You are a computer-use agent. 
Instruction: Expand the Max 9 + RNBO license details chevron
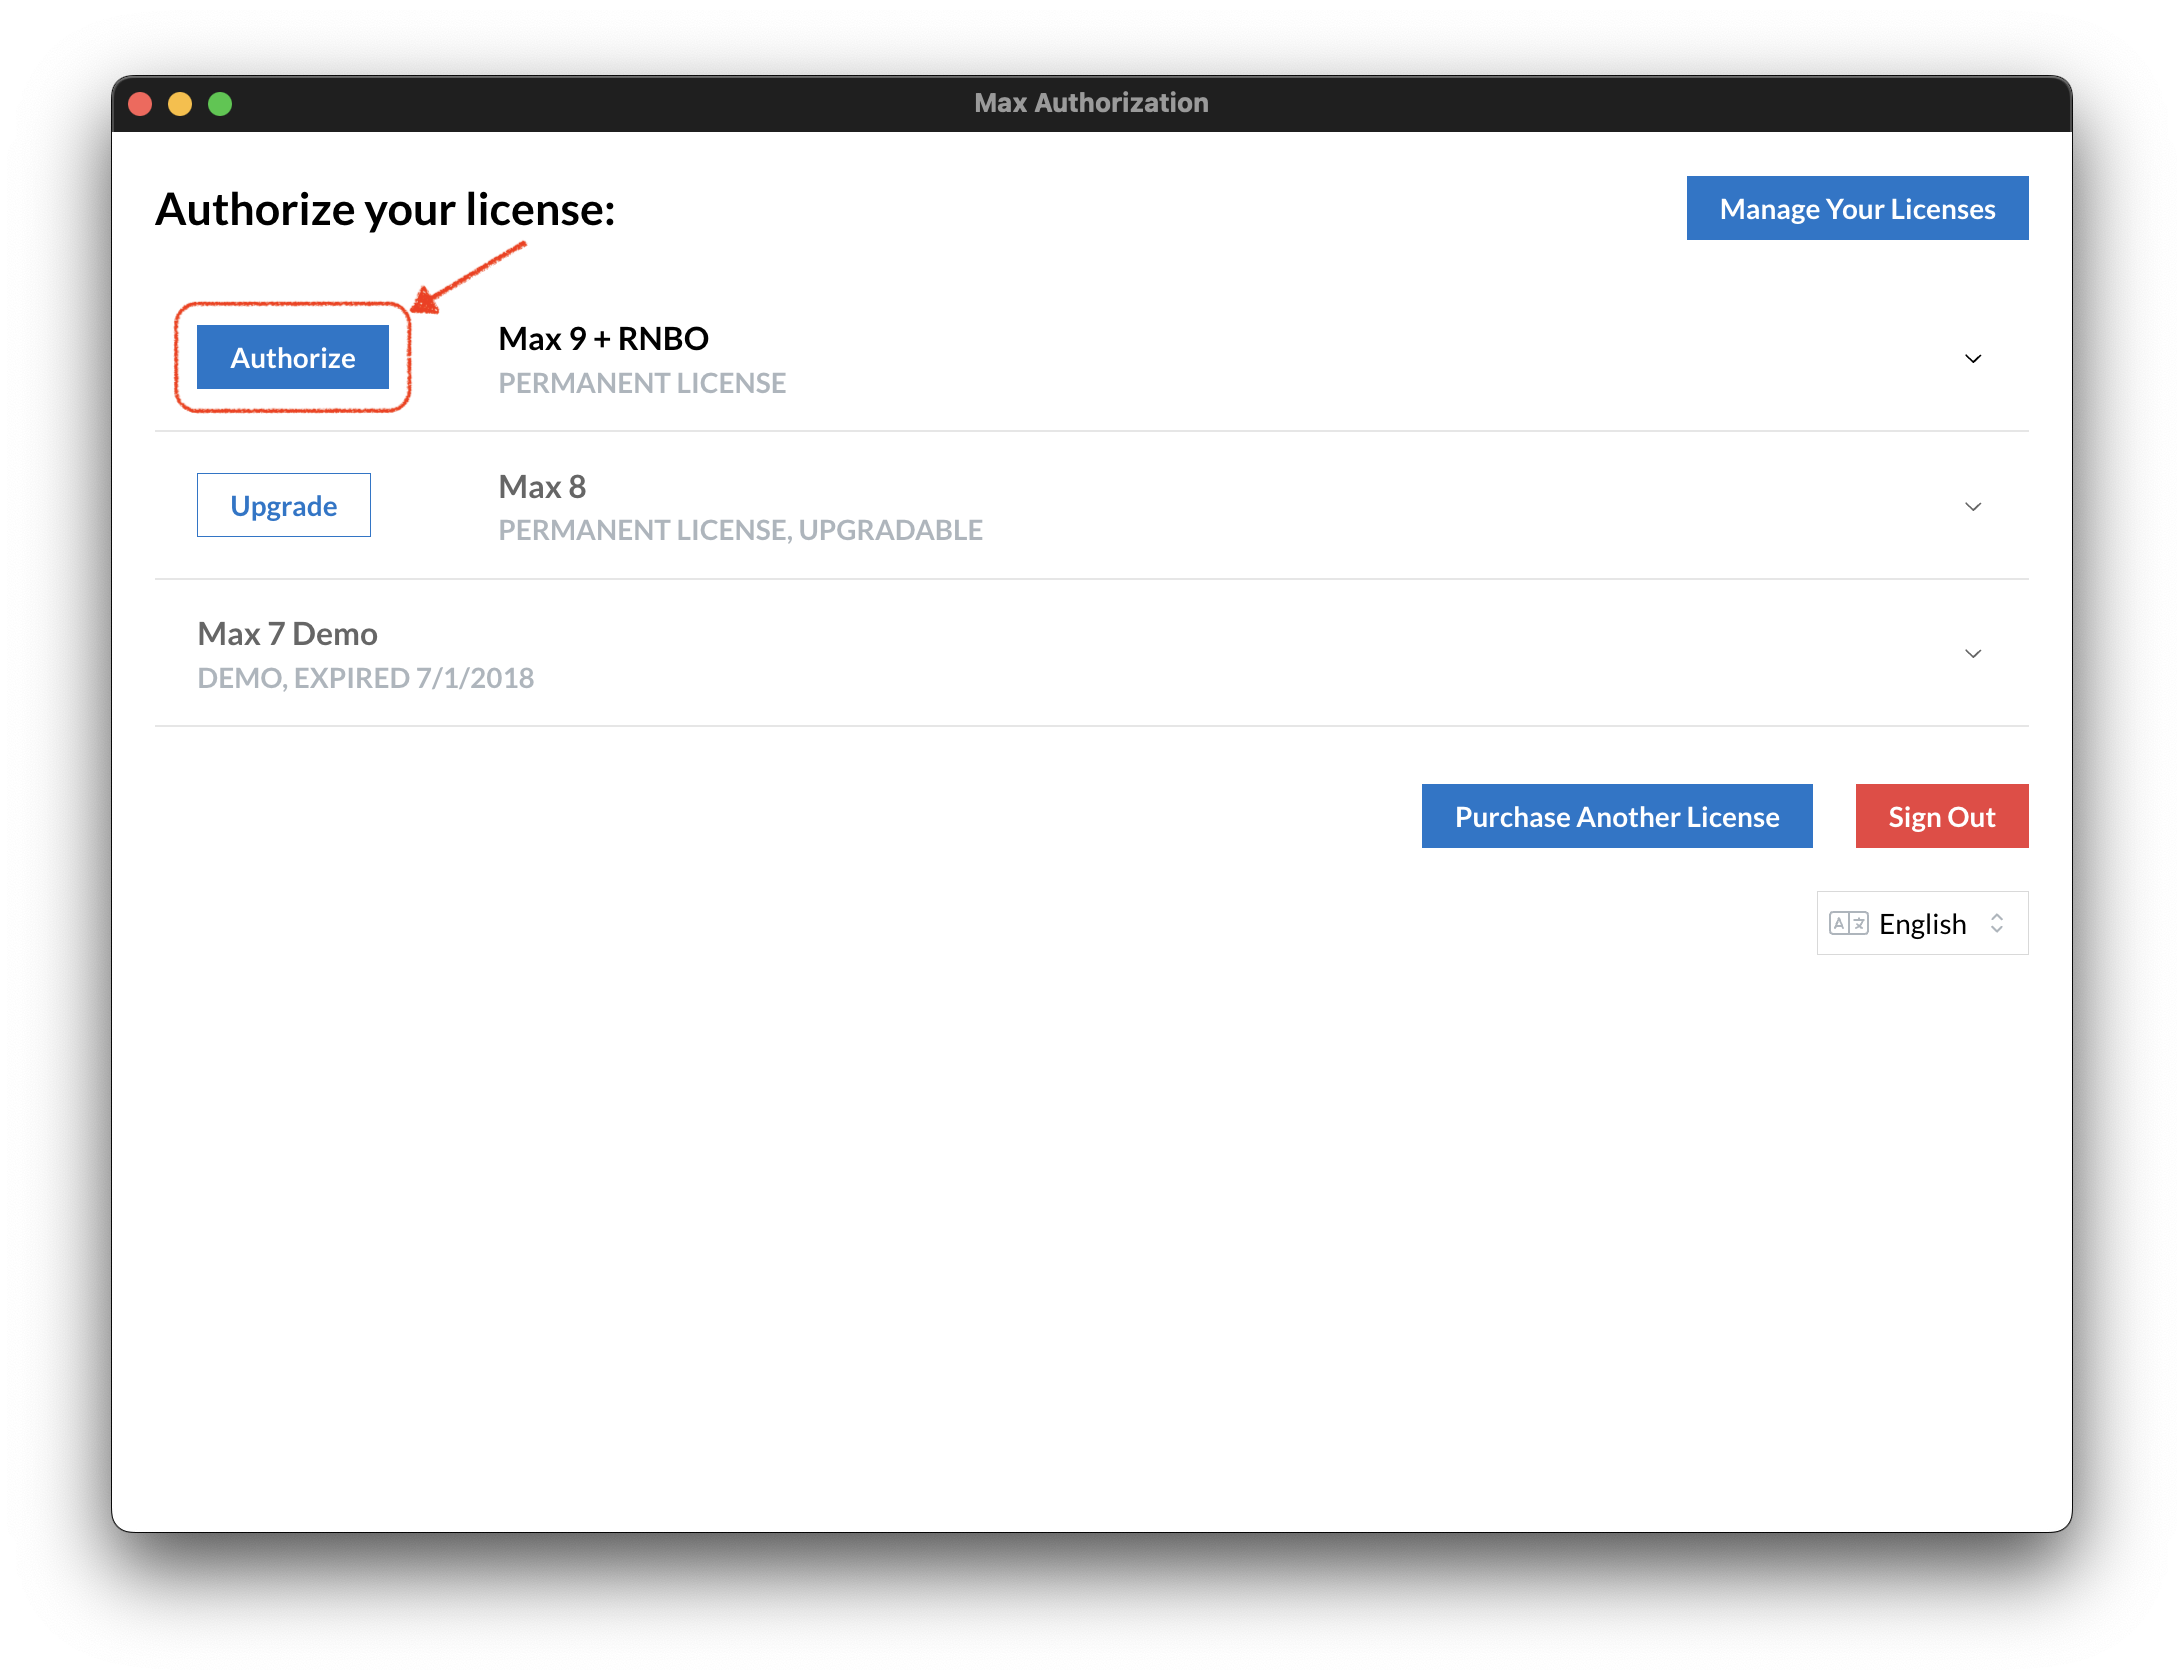pyautogui.click(x=1973, y=359)
